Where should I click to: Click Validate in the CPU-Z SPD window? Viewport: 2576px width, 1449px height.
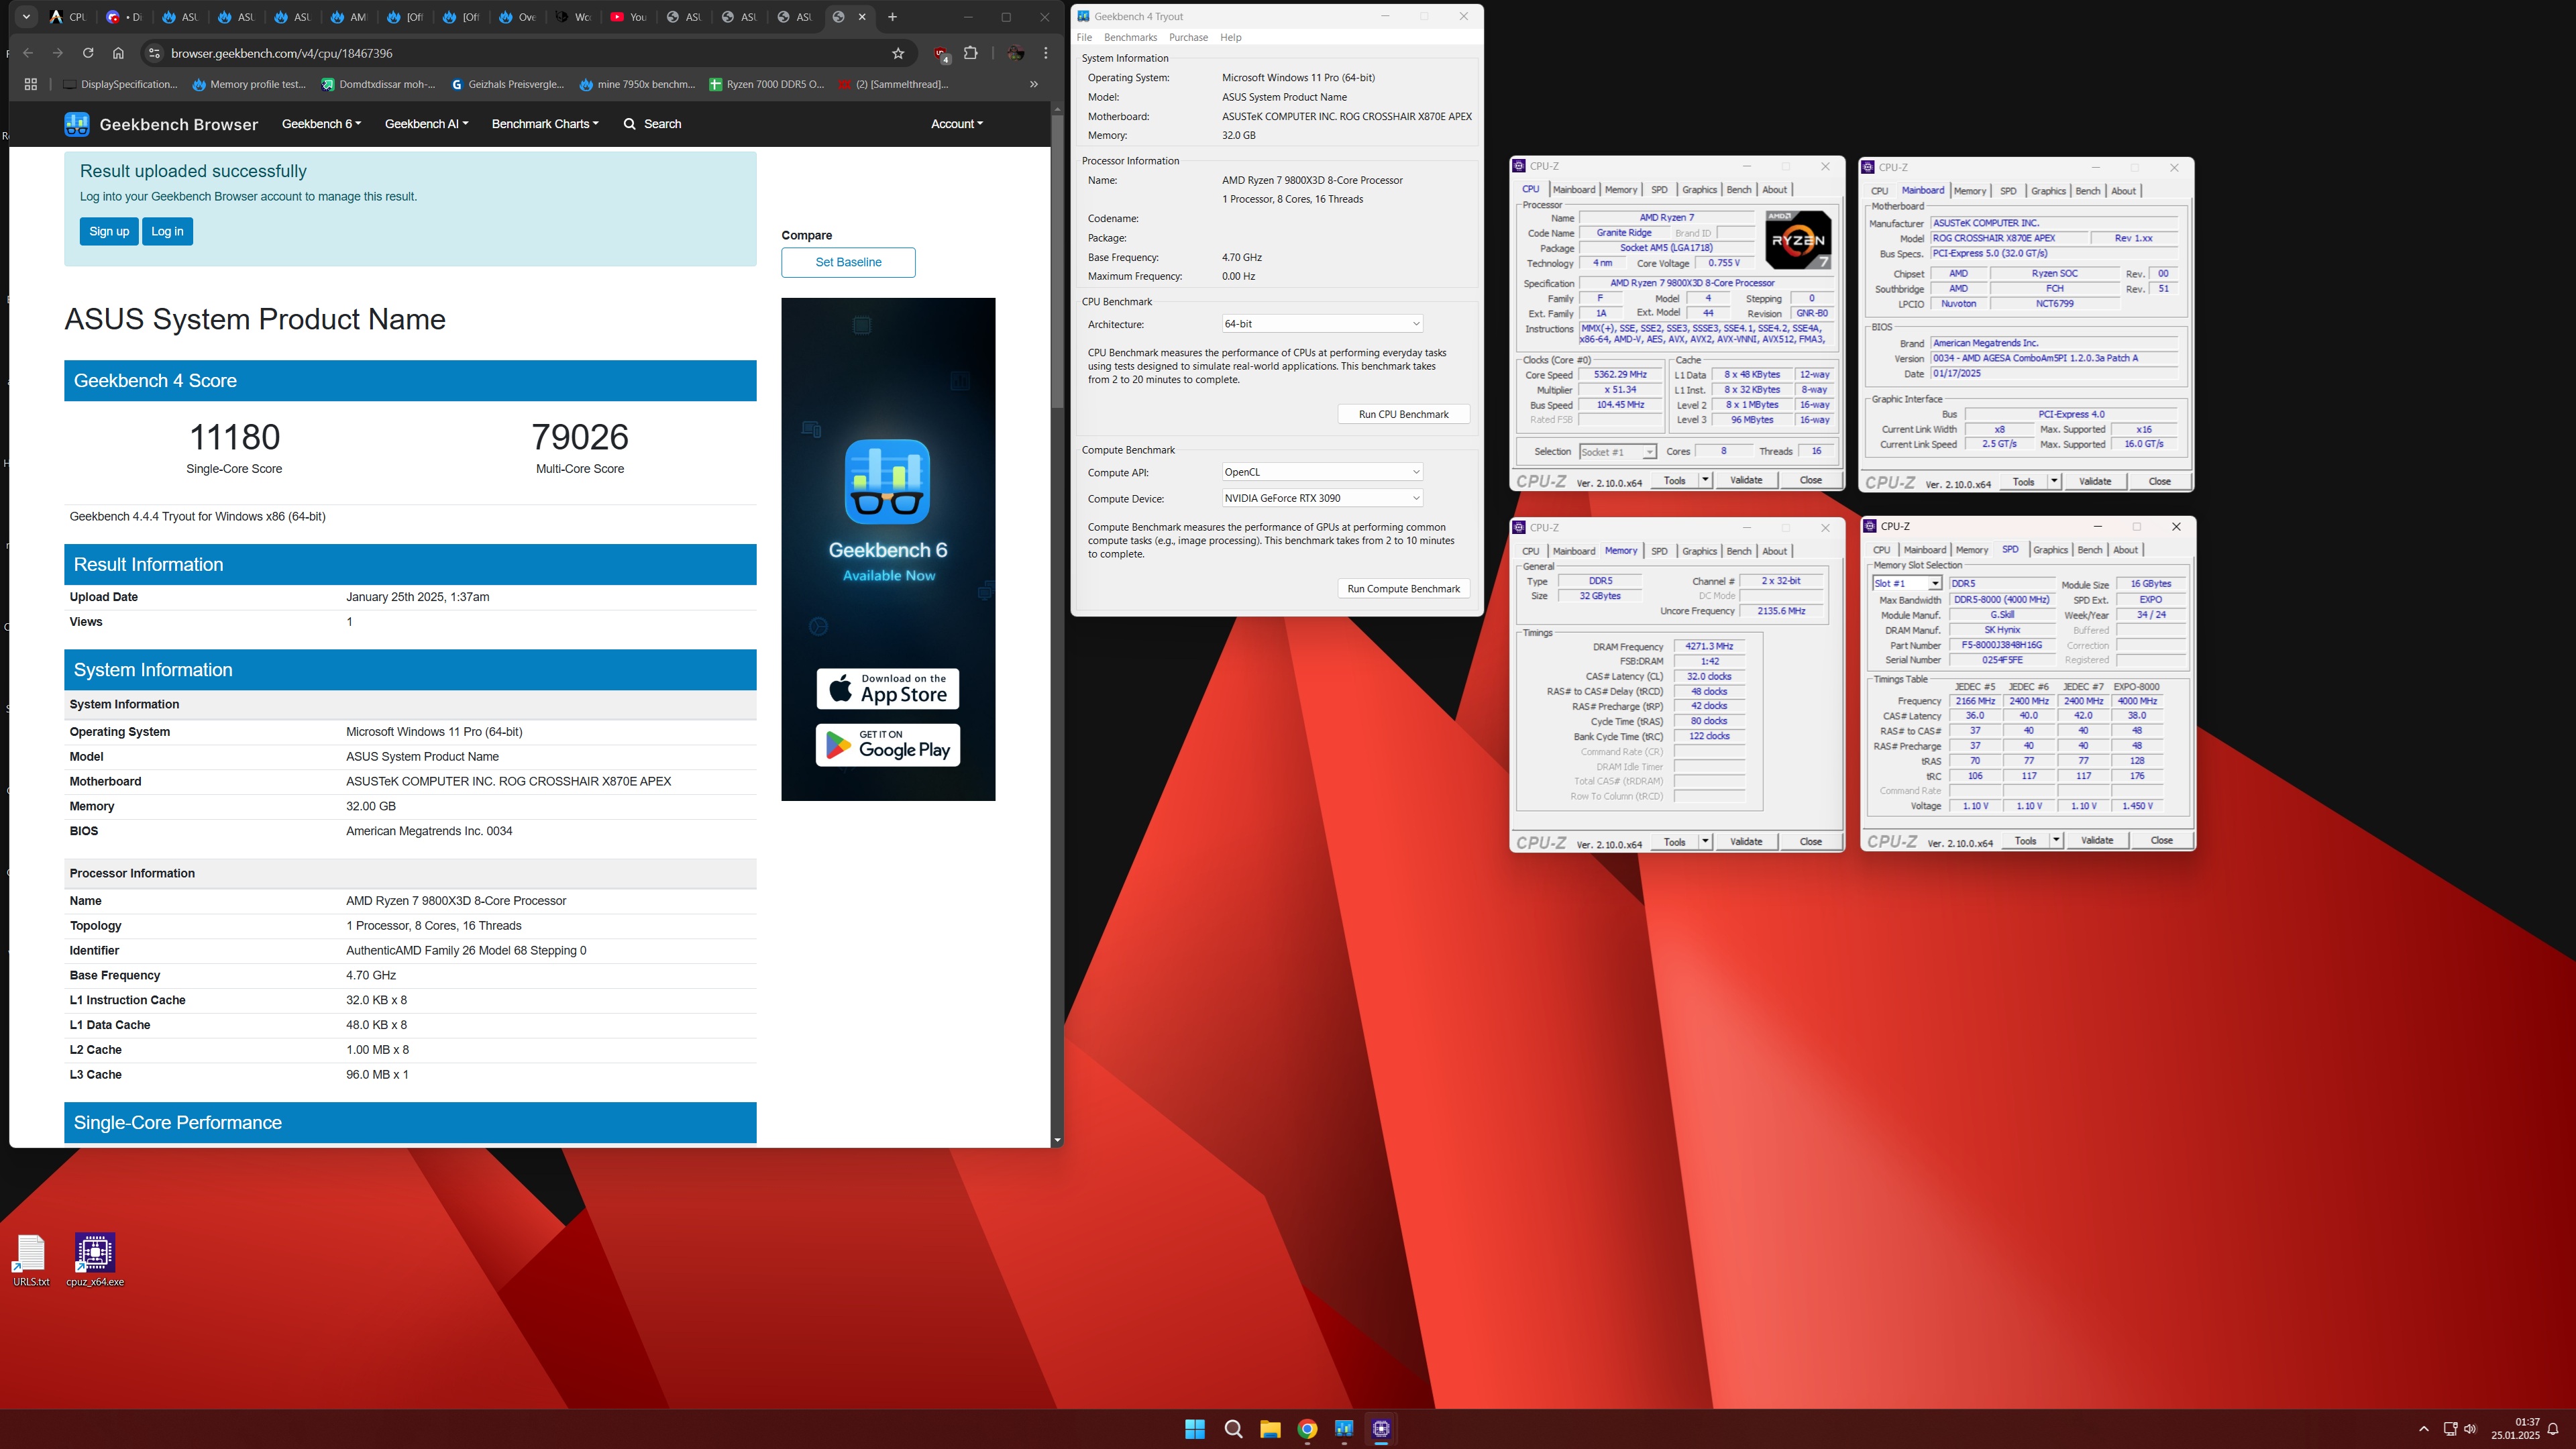pyautogui.click(x=2097, y=840)
